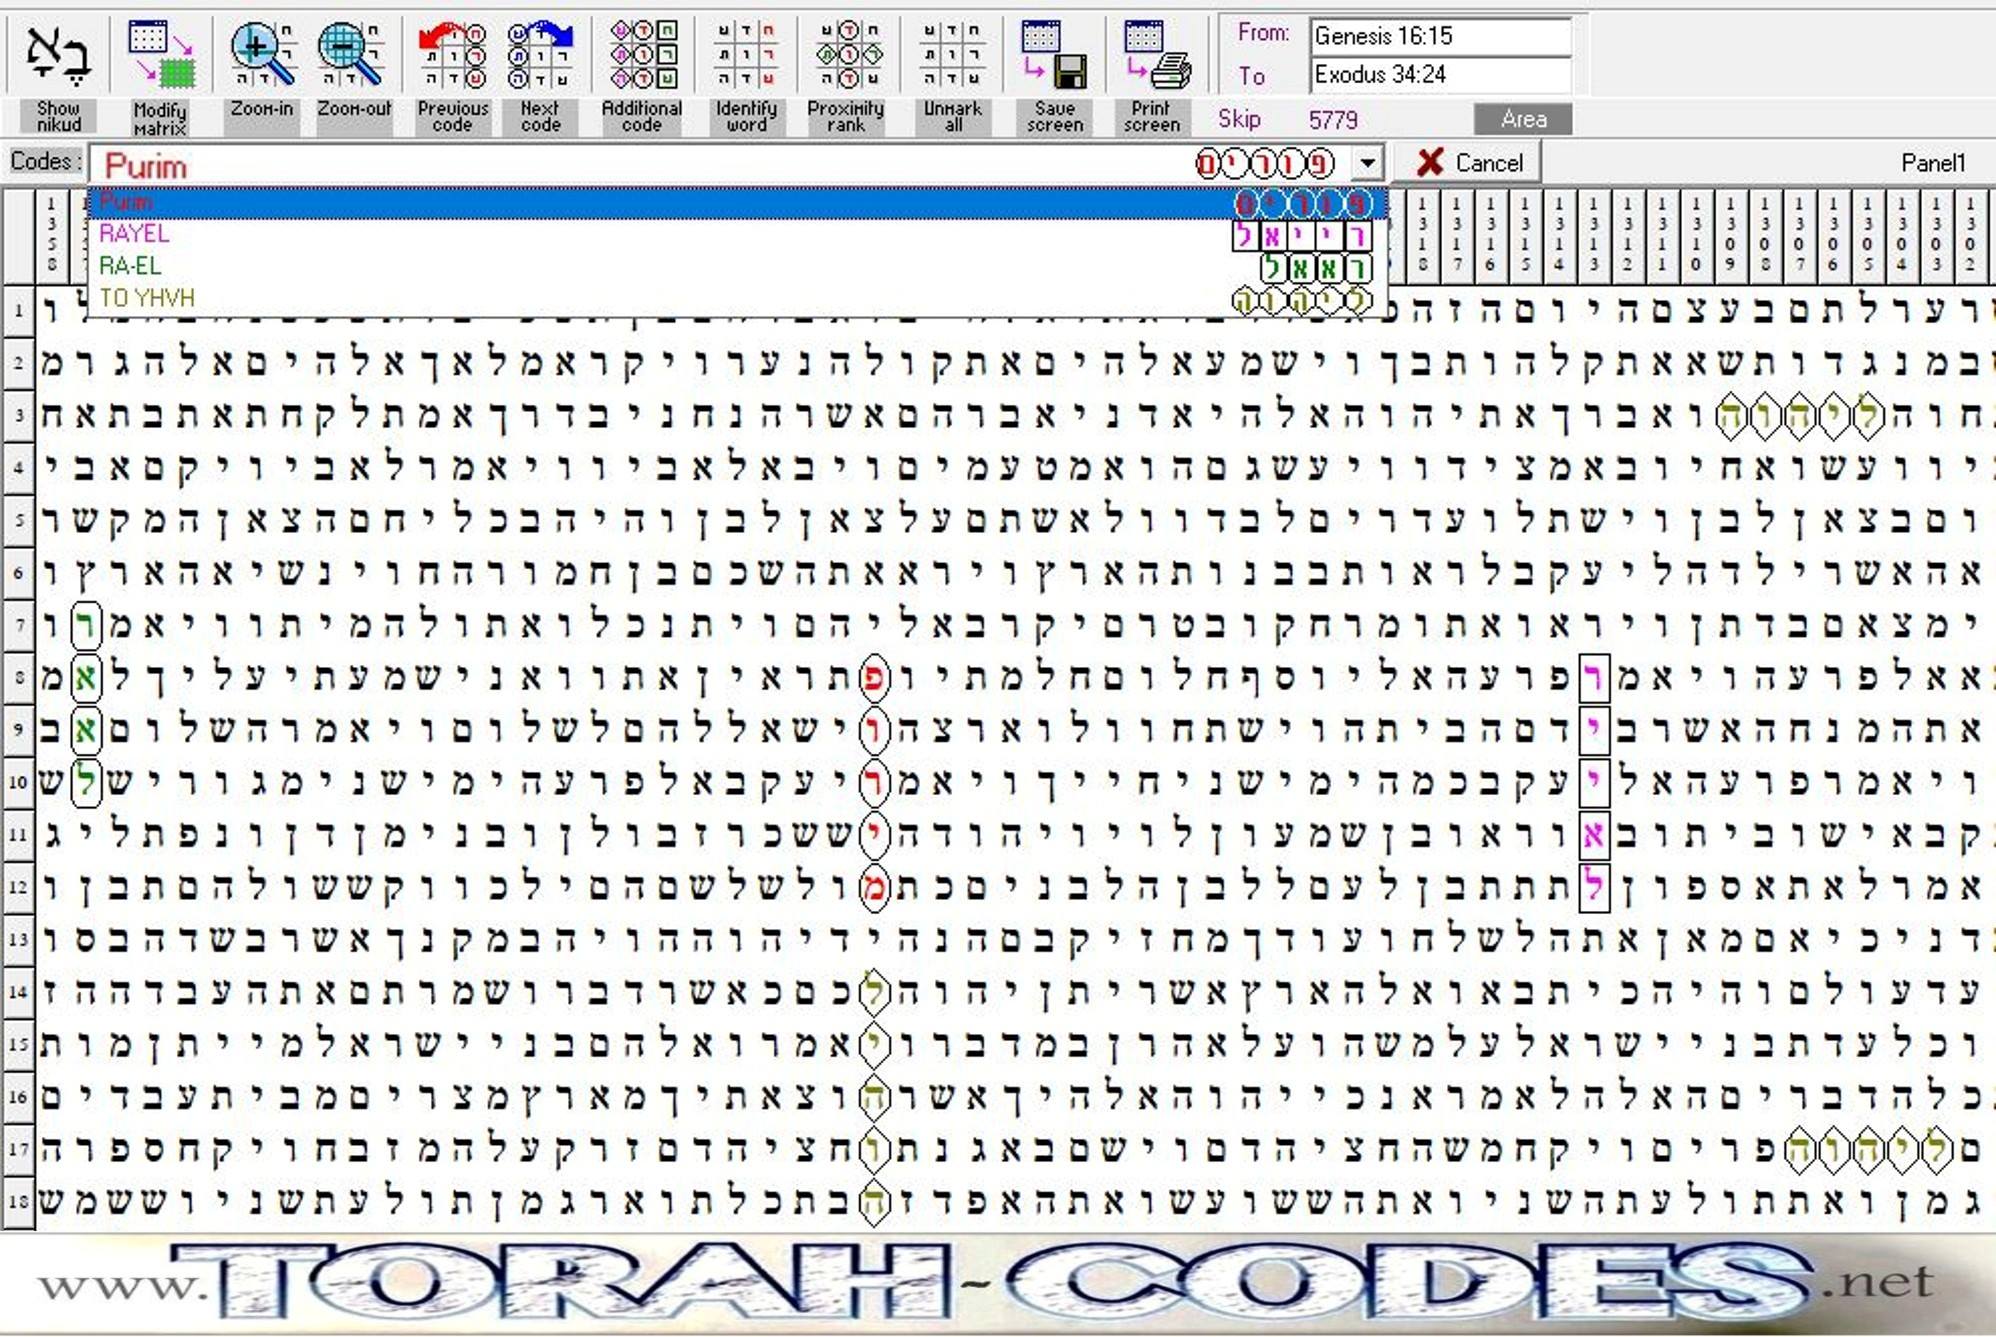1996x1337 pixels.
Task: Click Unmark all icon
Action: pyautogui.click(x=952, y=56)
